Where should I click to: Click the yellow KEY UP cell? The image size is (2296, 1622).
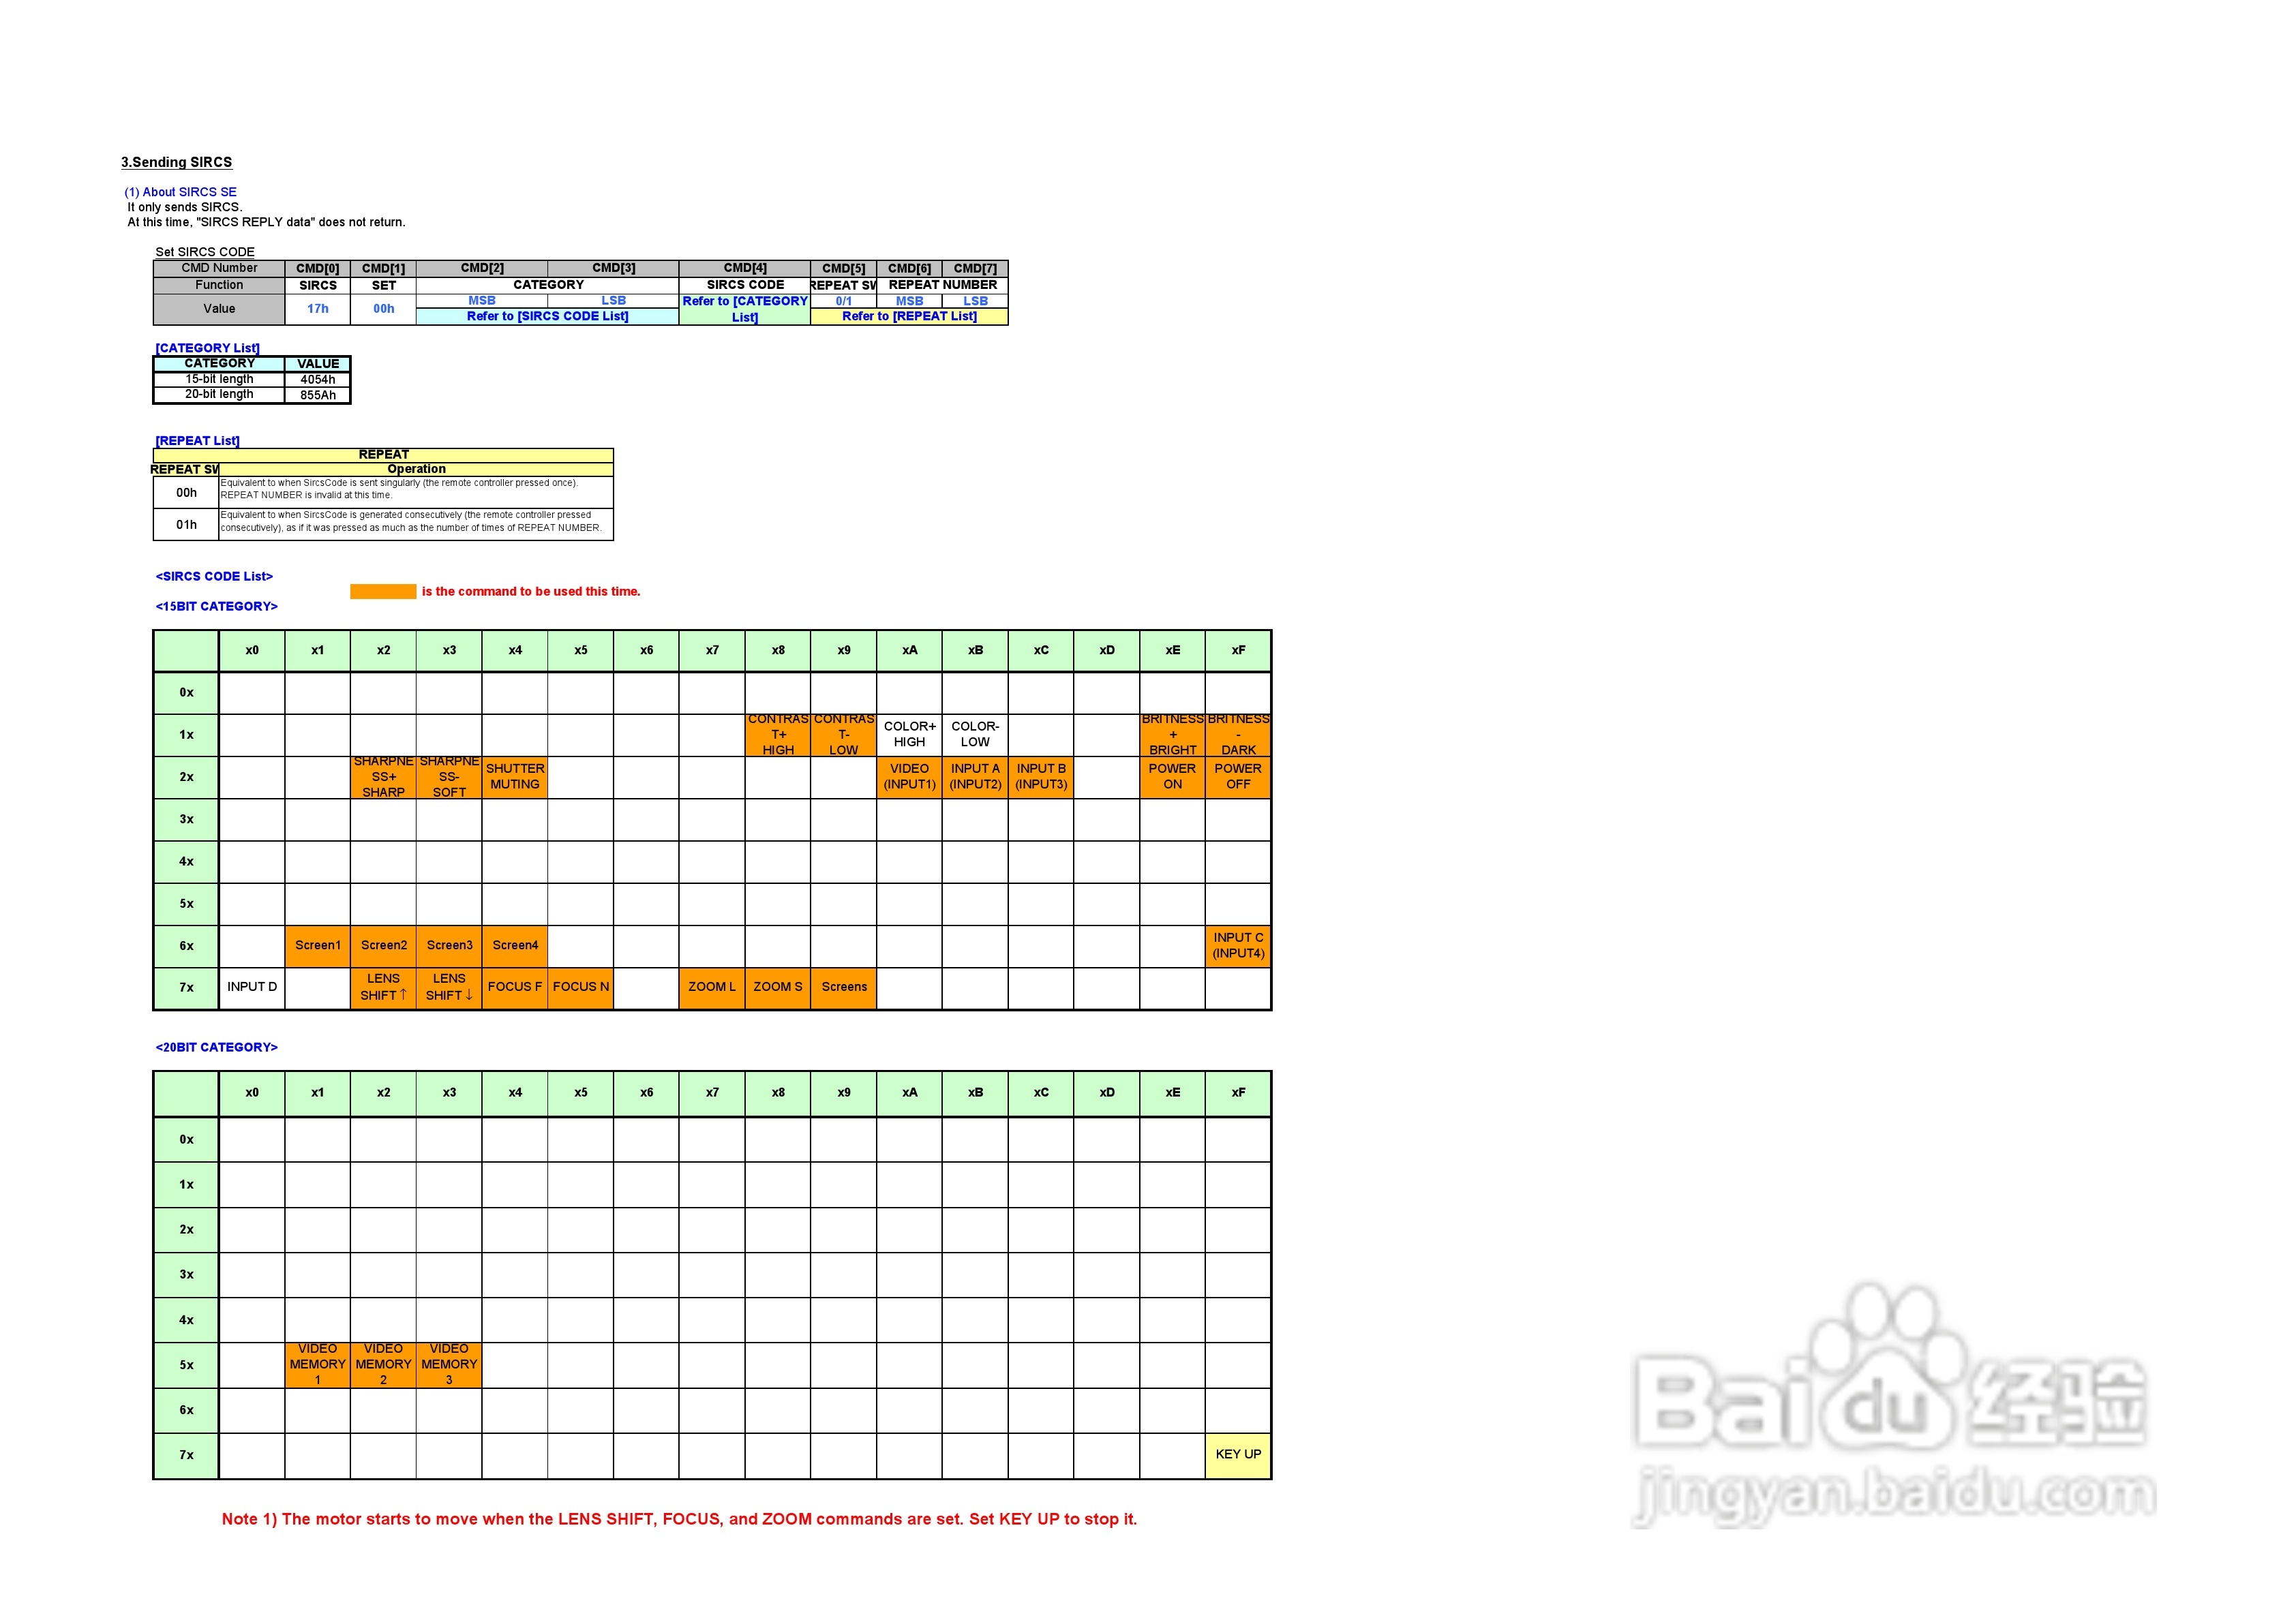1238,1455
